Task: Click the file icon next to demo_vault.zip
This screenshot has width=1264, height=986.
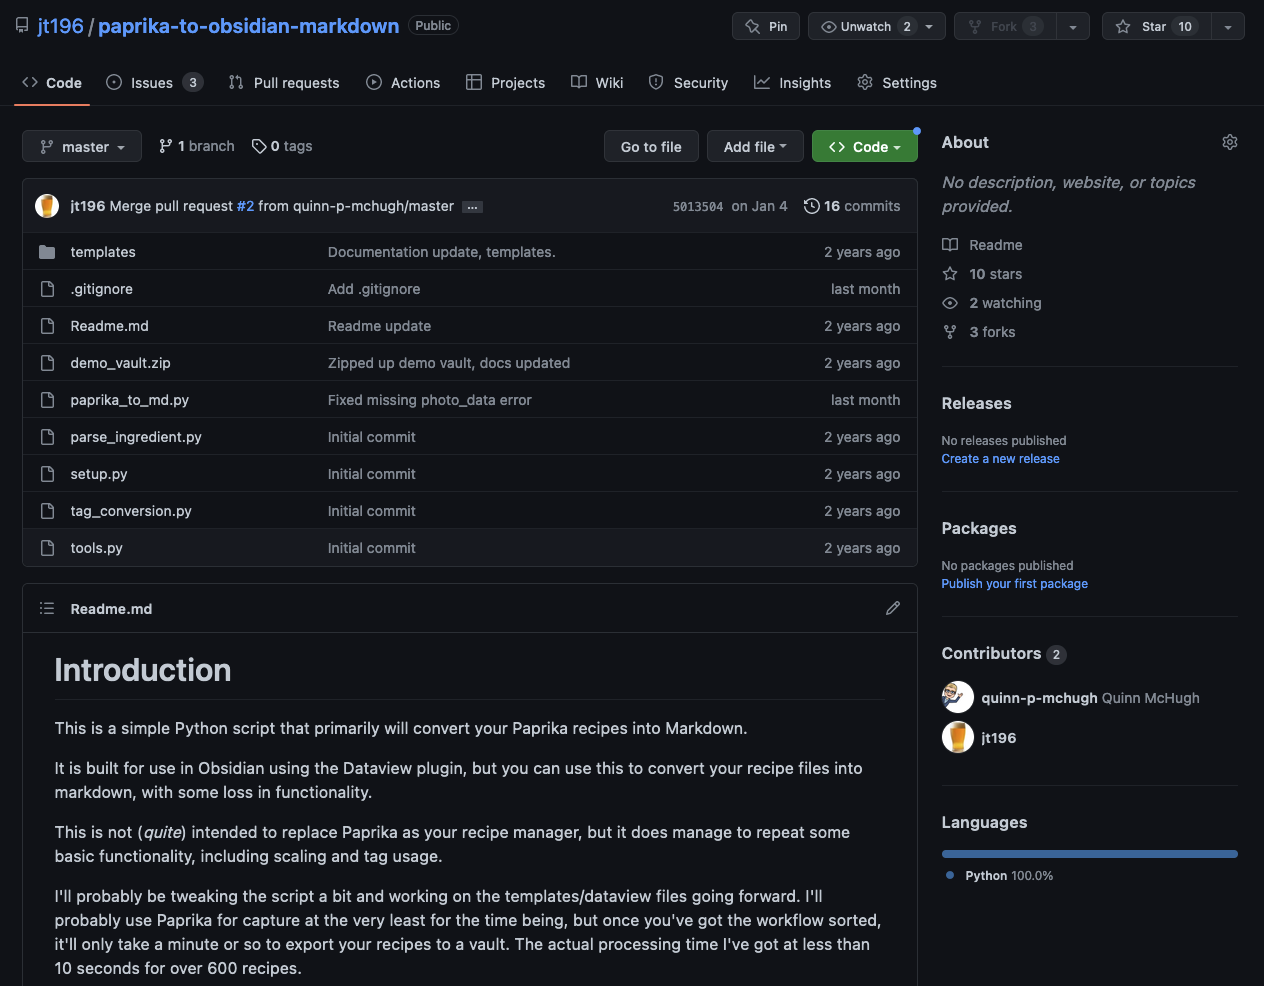Action: point(47,363)
